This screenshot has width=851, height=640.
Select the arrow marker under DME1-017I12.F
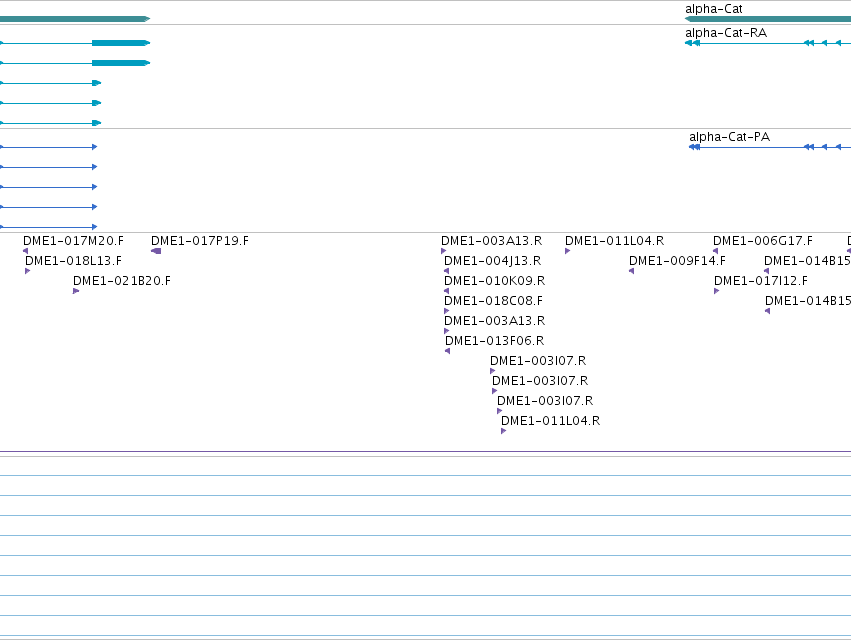[x=716, y=291]
